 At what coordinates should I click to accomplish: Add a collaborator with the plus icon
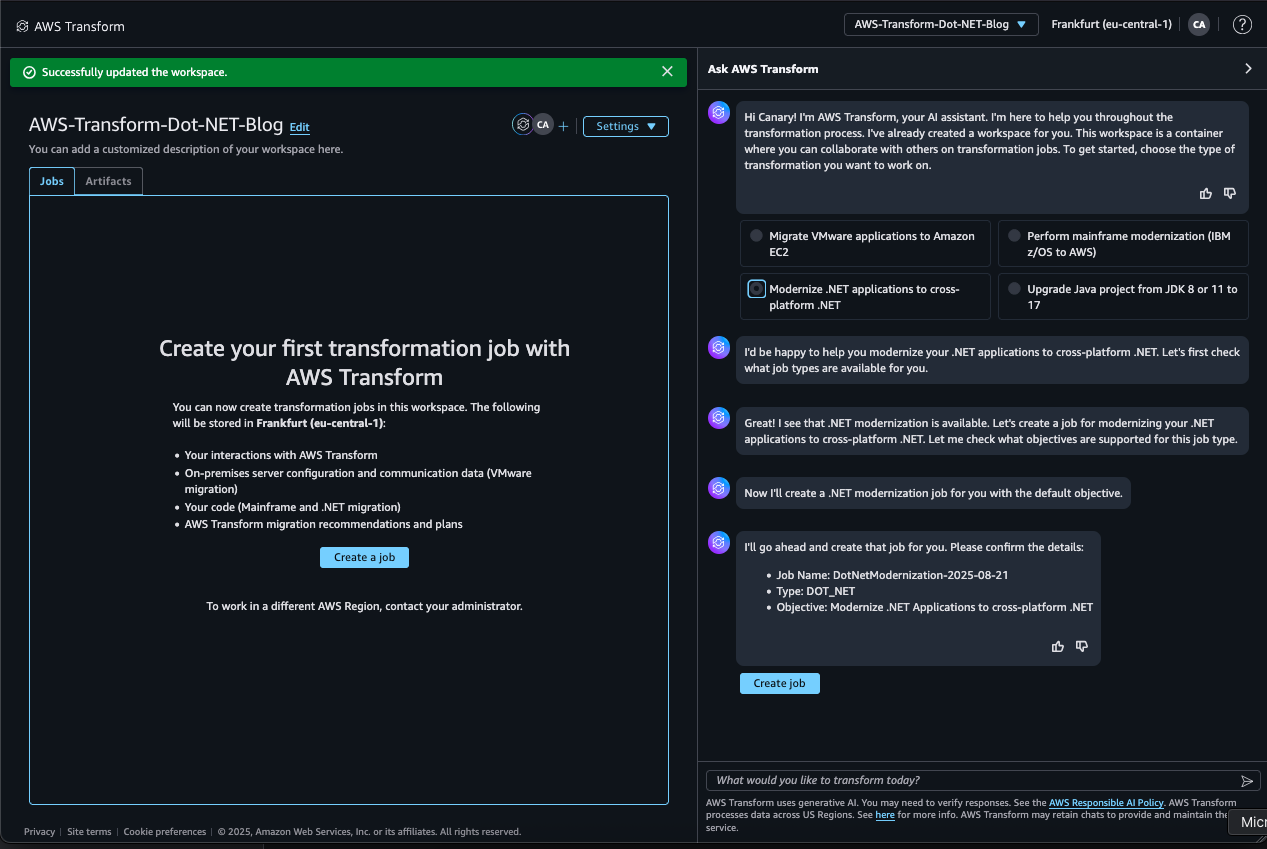click(563, 126)
